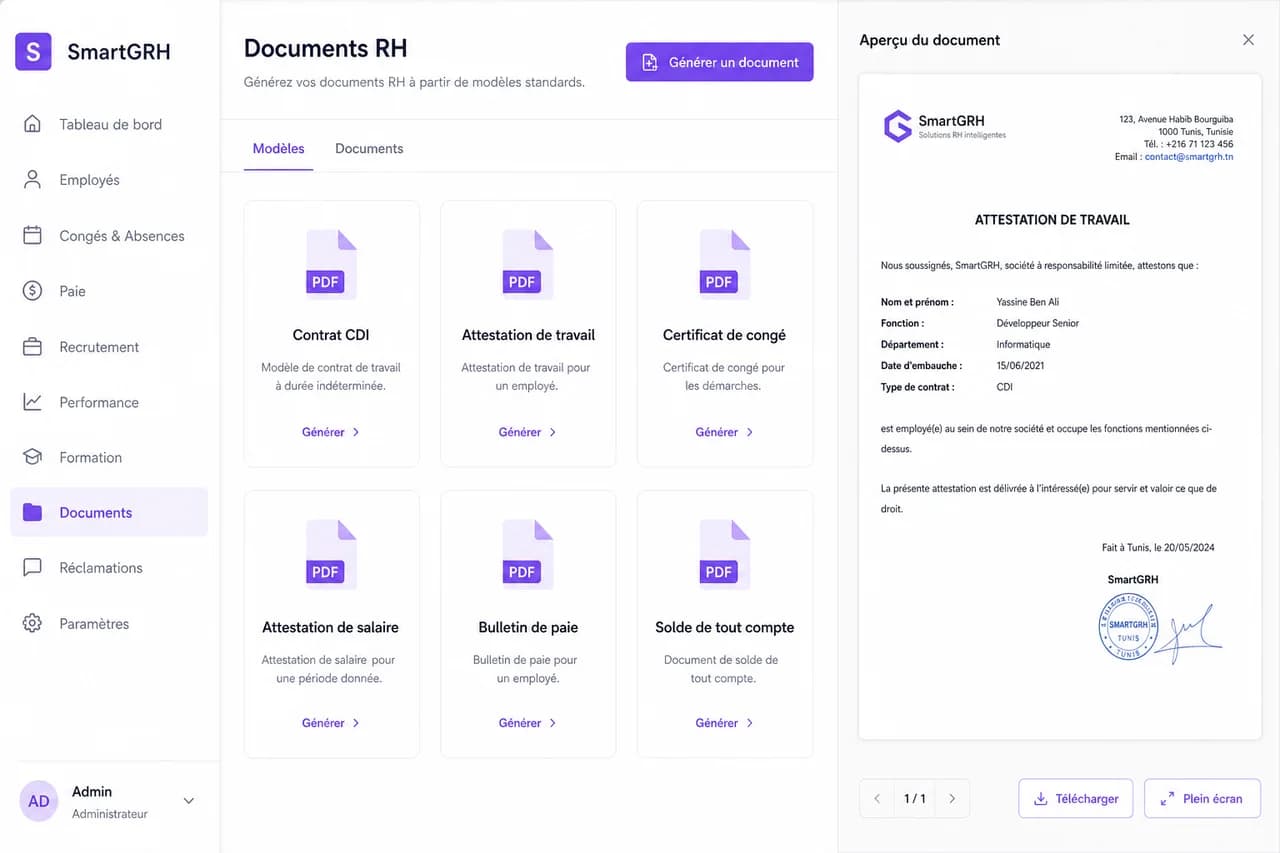The height and width of the screenshot is (853, 1280).
Task: Open the Performance menu item
Action: click(x=109, y=402)
